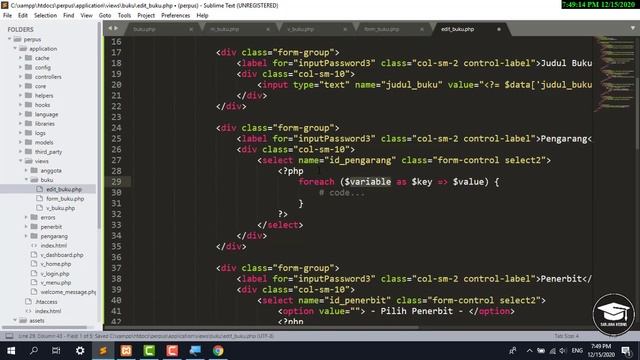The image size is (640, 360).
Task: Open the Goto menu
Action: pos(105,16)
